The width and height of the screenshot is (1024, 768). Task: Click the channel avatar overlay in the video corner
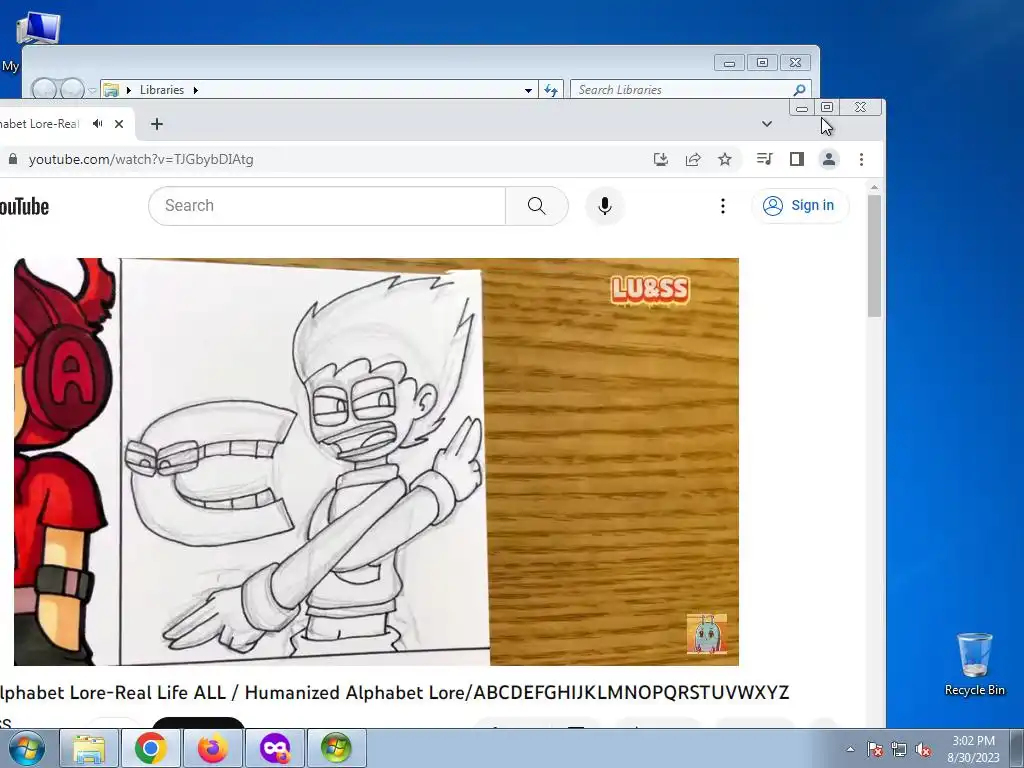click(x=707, y=633)
